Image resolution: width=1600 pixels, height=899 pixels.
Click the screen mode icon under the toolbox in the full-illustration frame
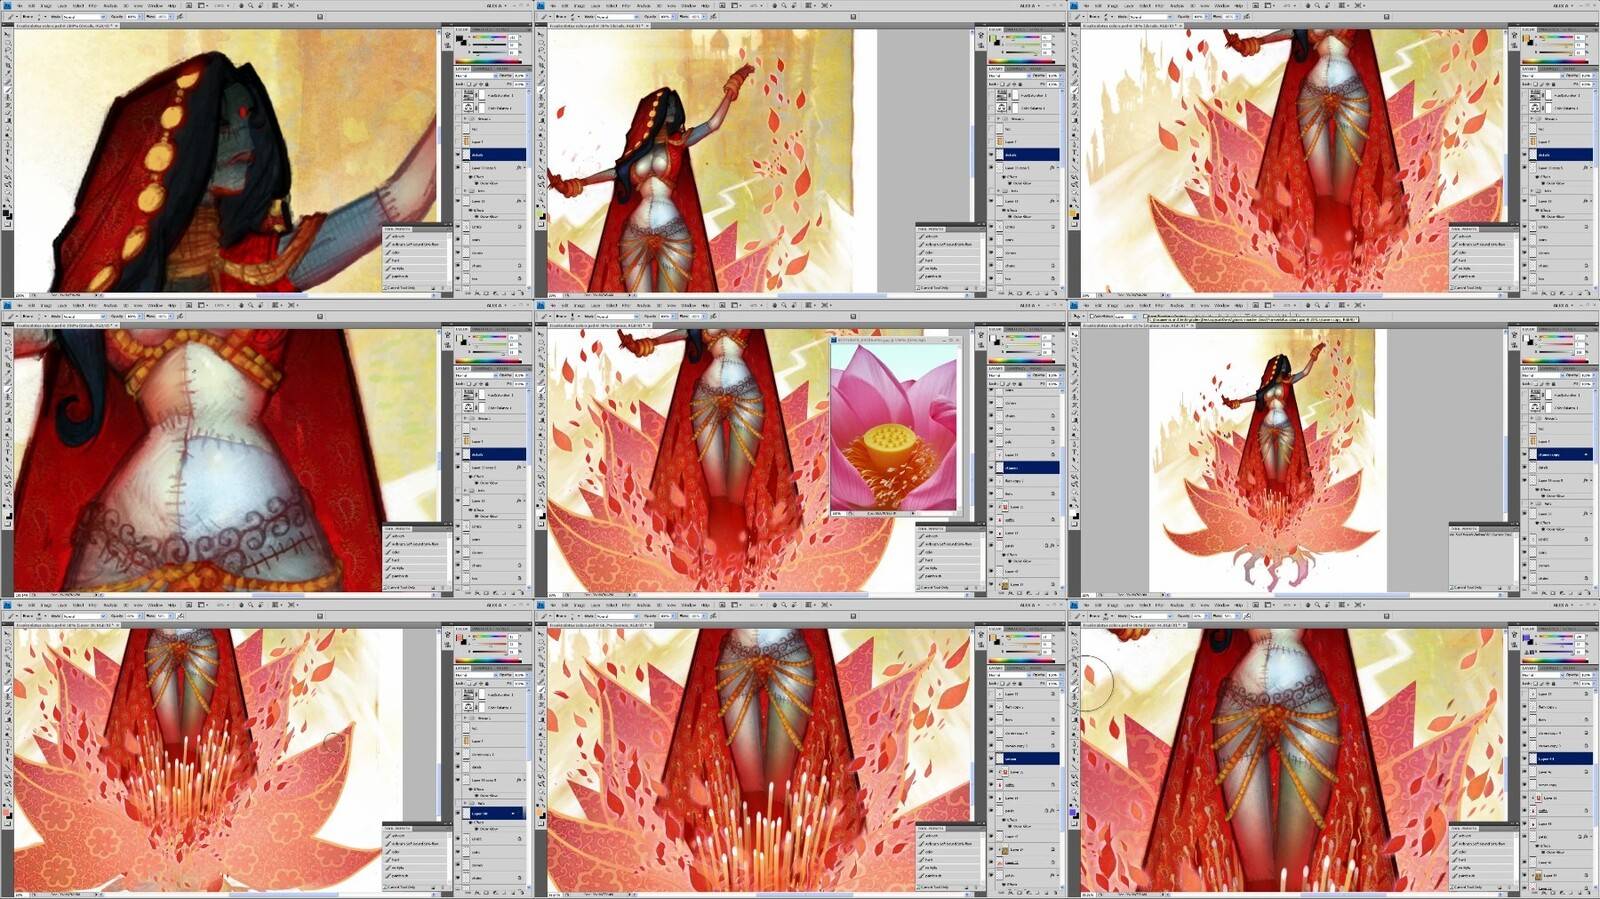(x=1074, y=524)
